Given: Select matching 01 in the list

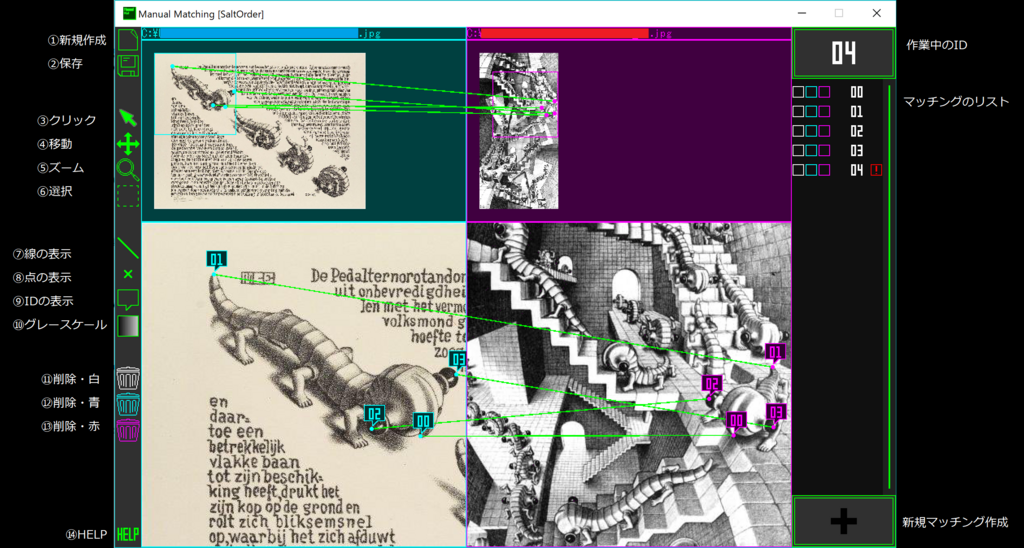Looking at the screenshot, I should tap(856, 112).
